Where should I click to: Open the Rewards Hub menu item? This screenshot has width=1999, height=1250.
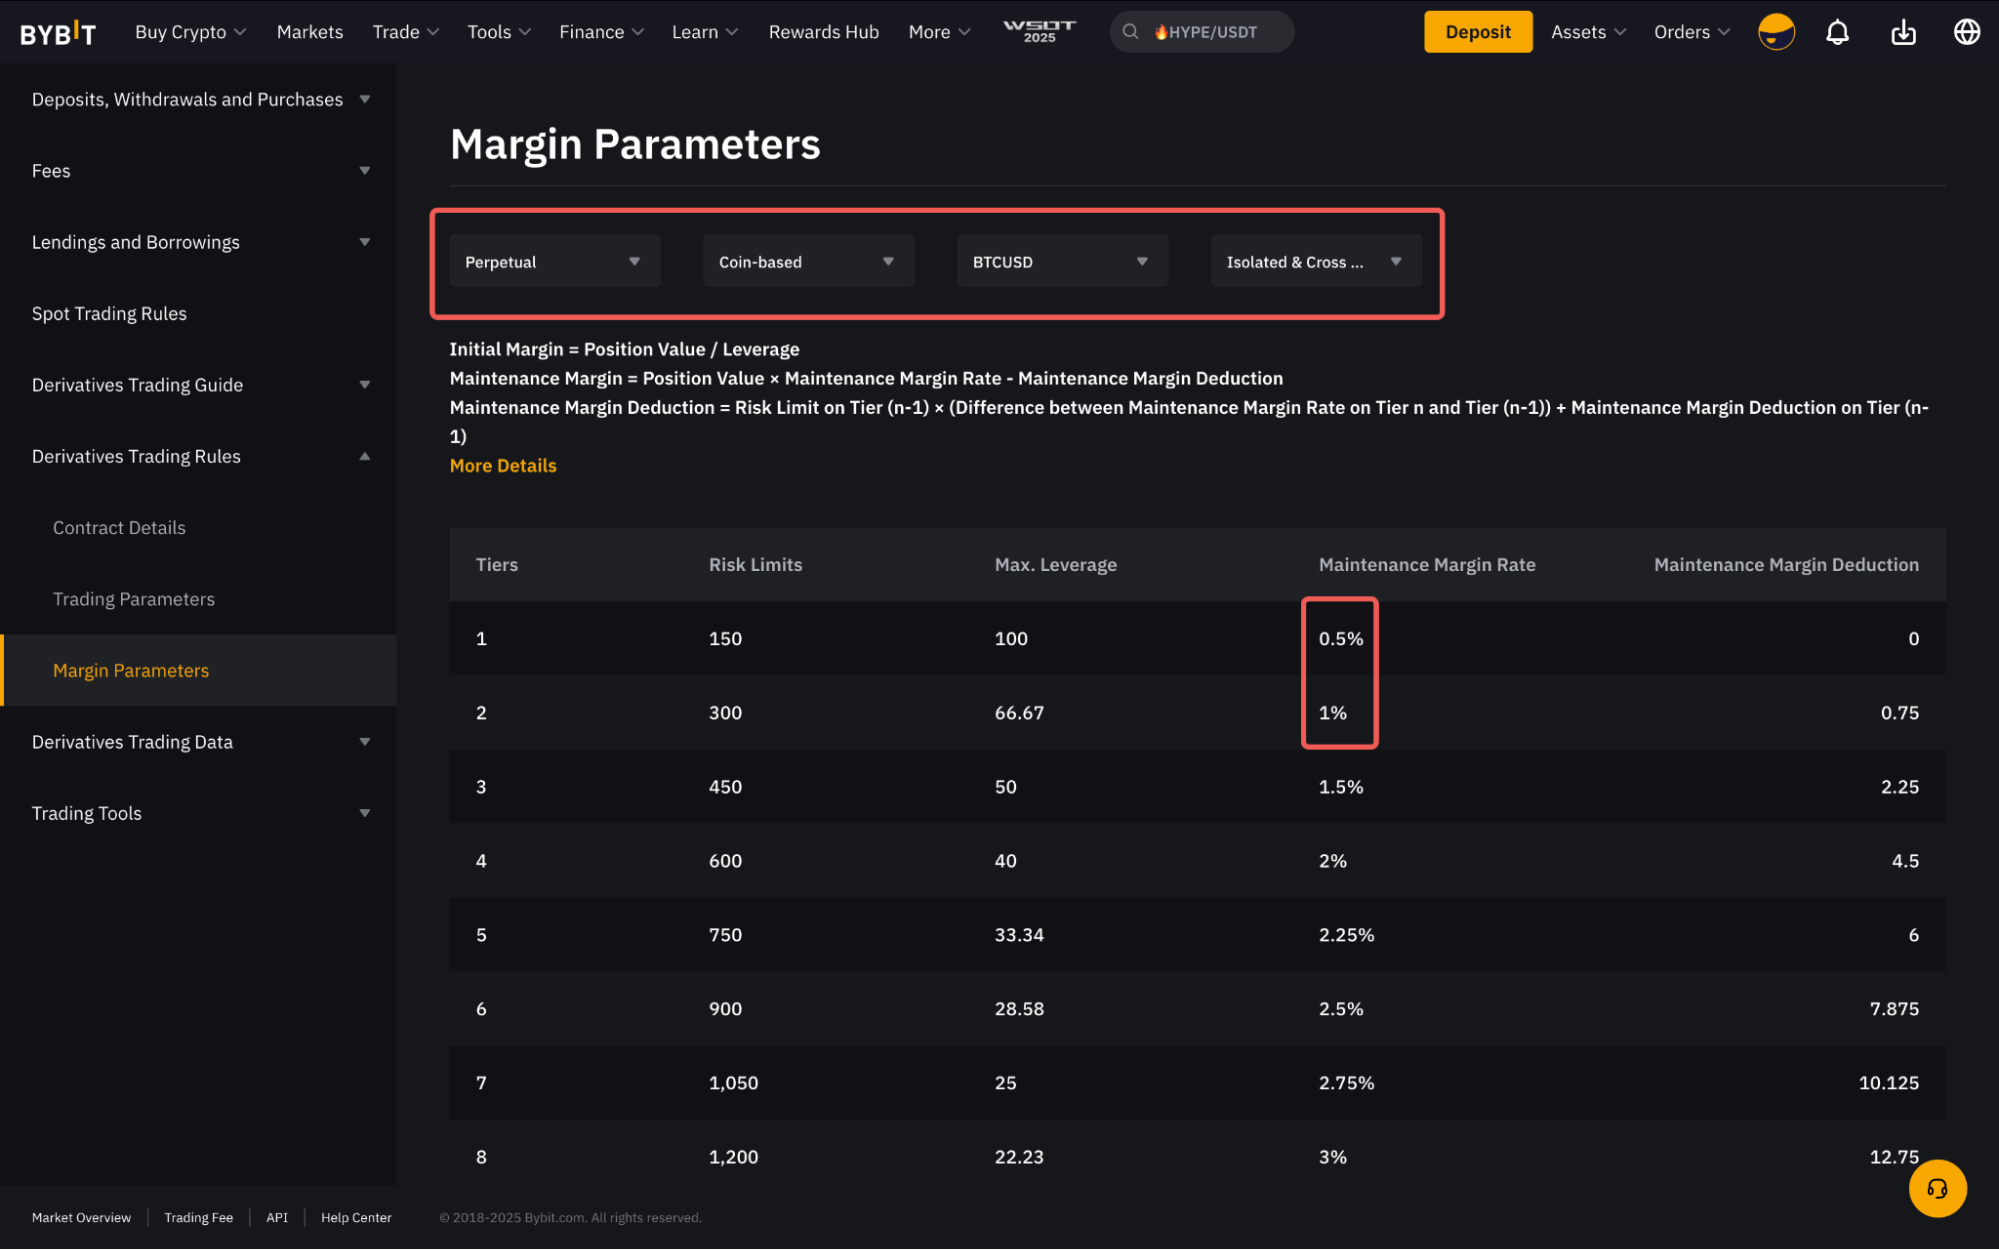point(823,32)
